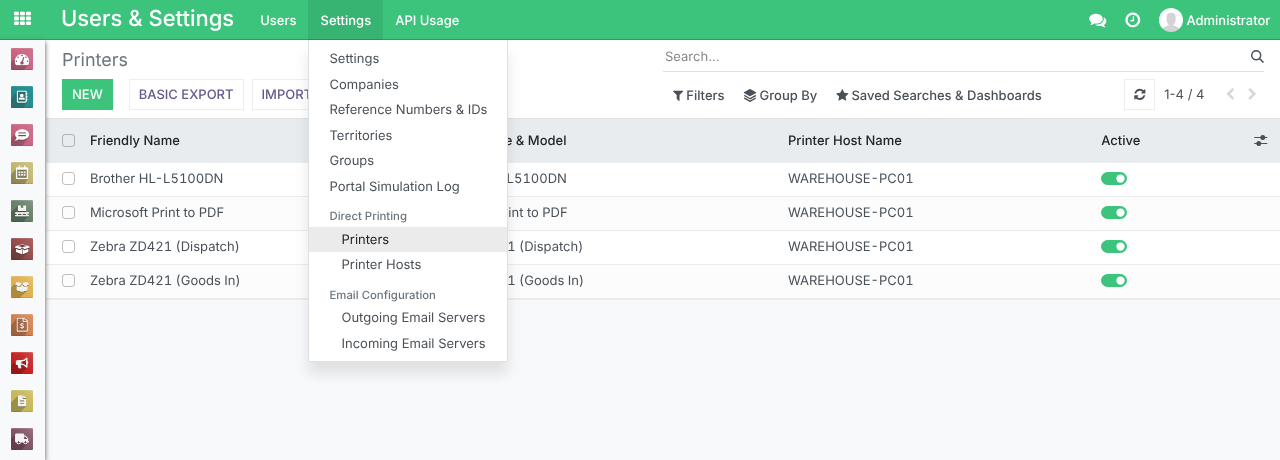Open the Filters dropdown

[698, 96]
